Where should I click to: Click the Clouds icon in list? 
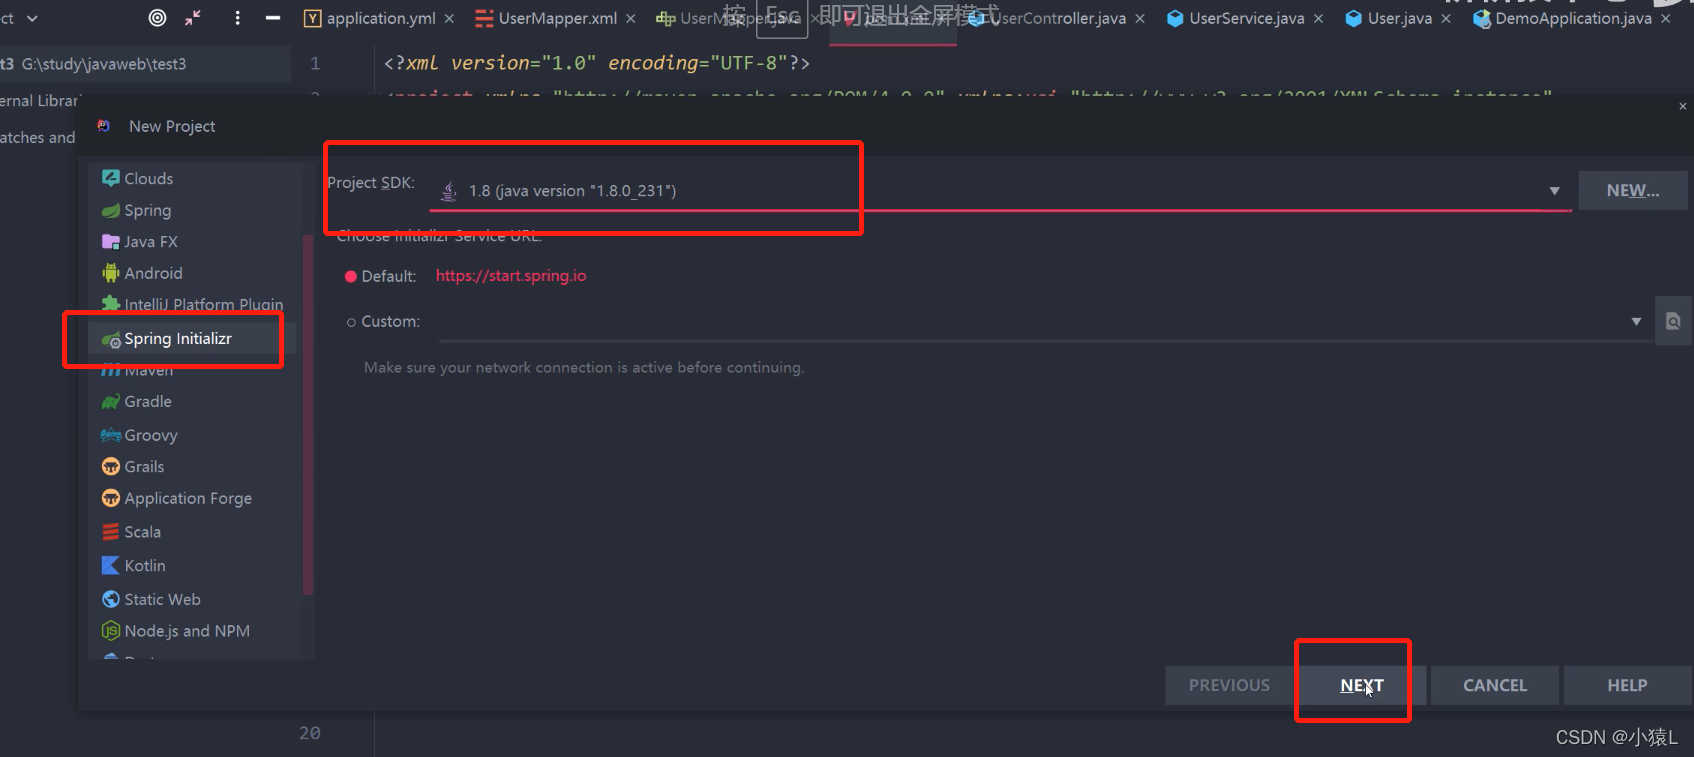pos(111,178)
